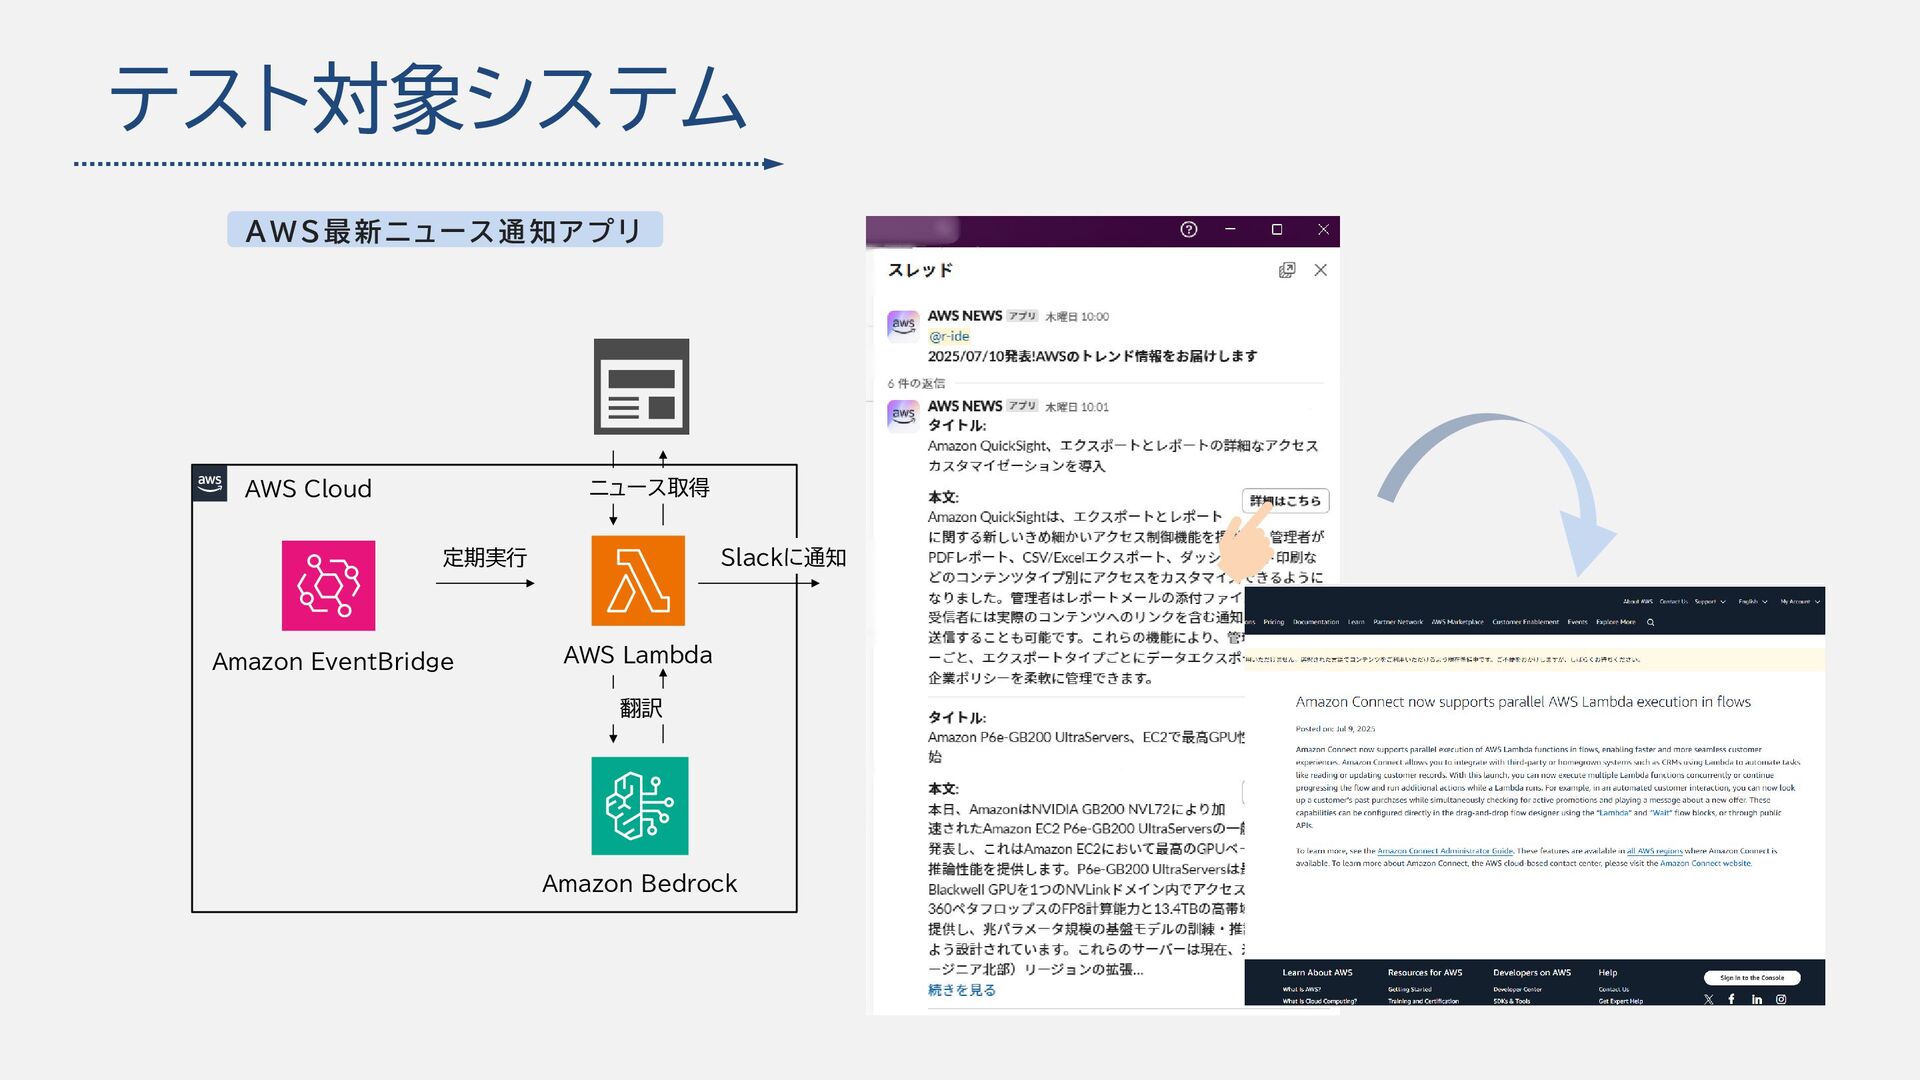Open the Instagram icon in AWS footer

tap(1781, 999)
